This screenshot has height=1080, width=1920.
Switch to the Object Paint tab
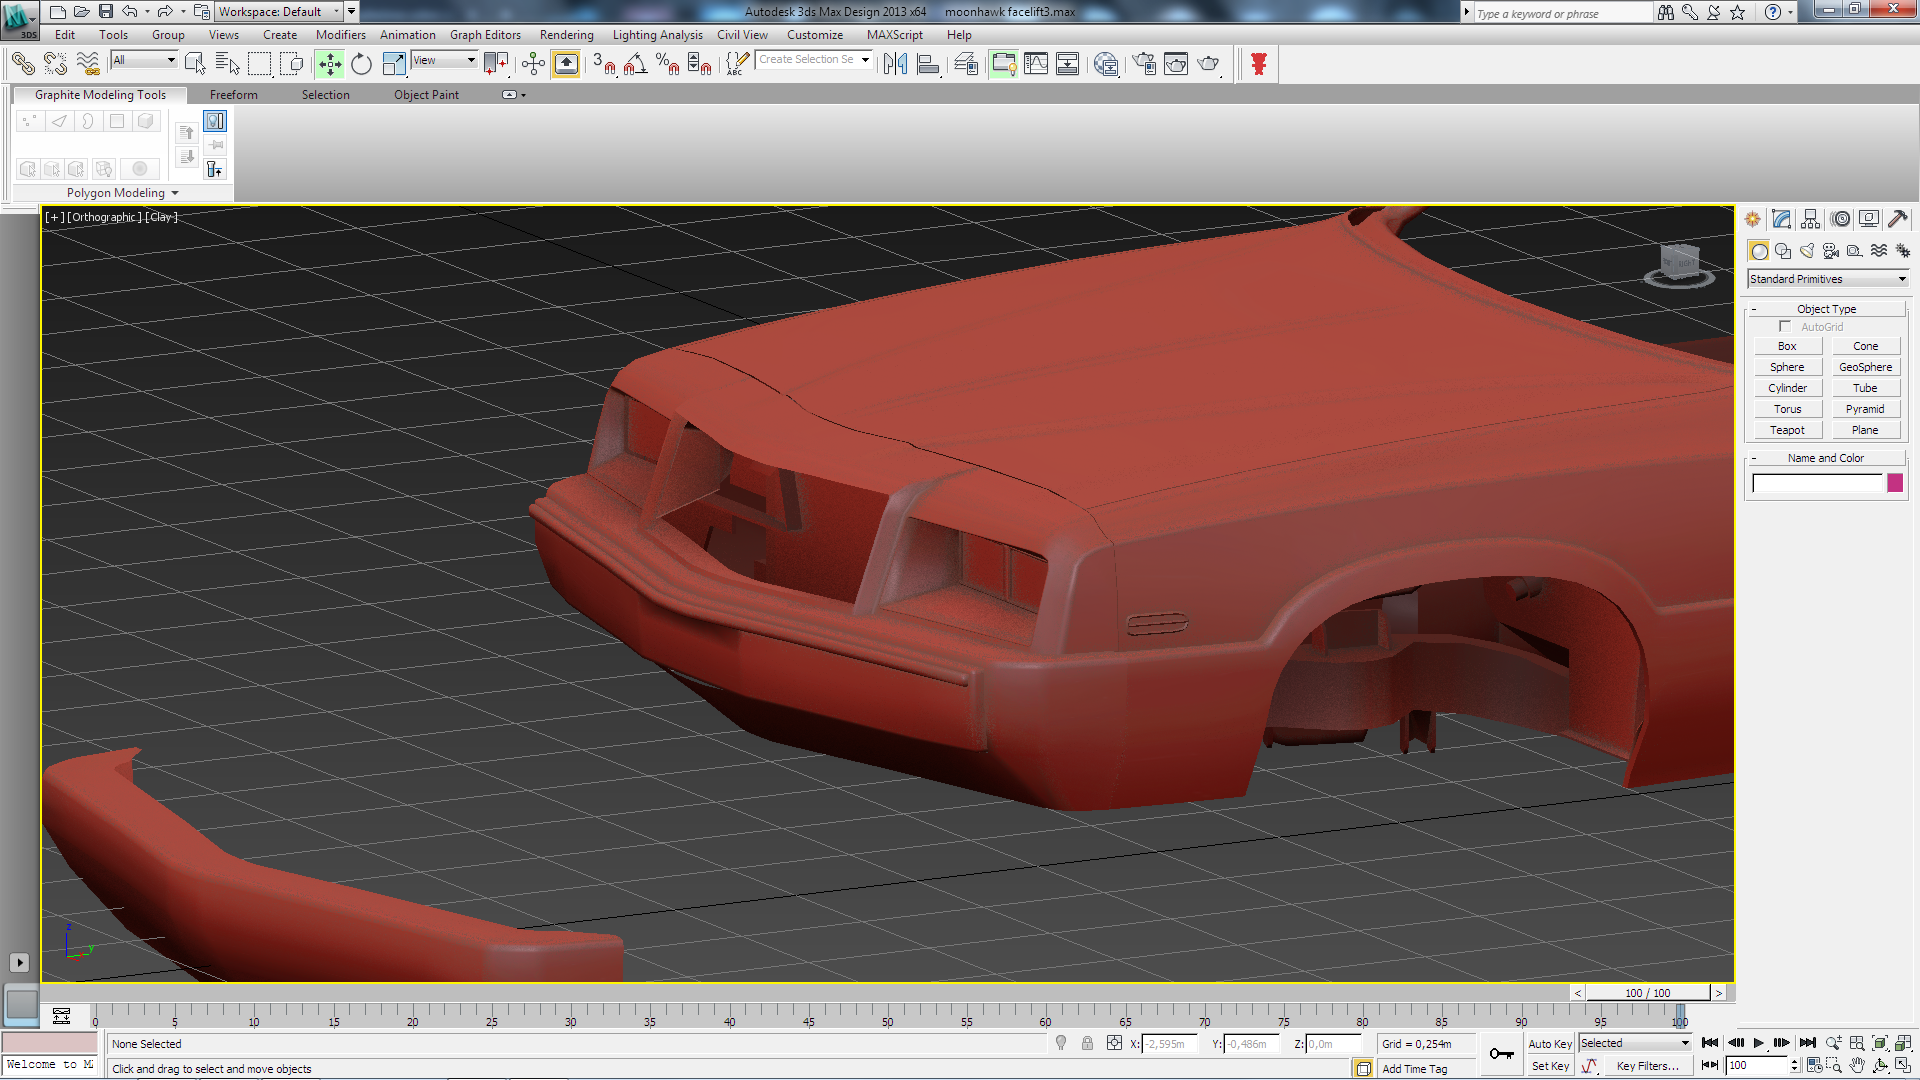point(426,95)
